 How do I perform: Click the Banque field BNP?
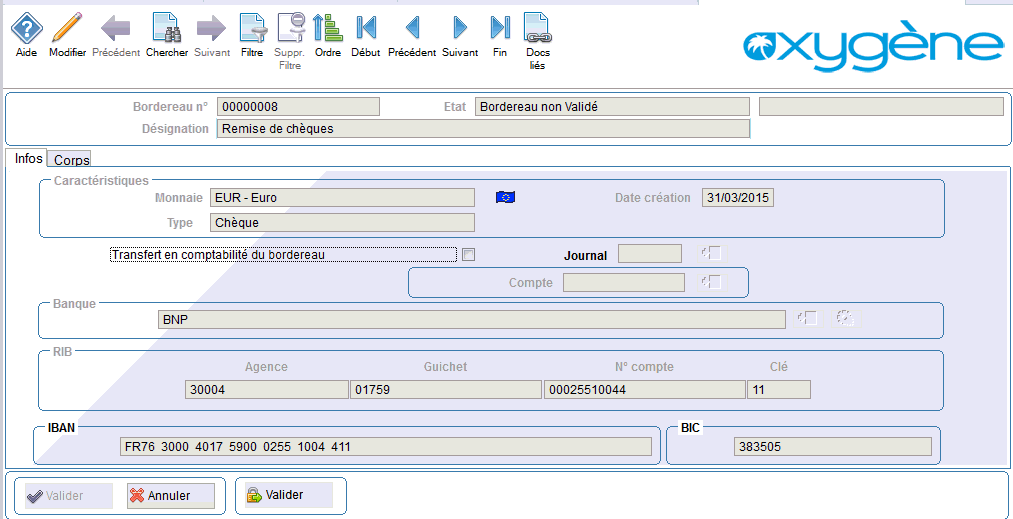click(x=472, y=319)
